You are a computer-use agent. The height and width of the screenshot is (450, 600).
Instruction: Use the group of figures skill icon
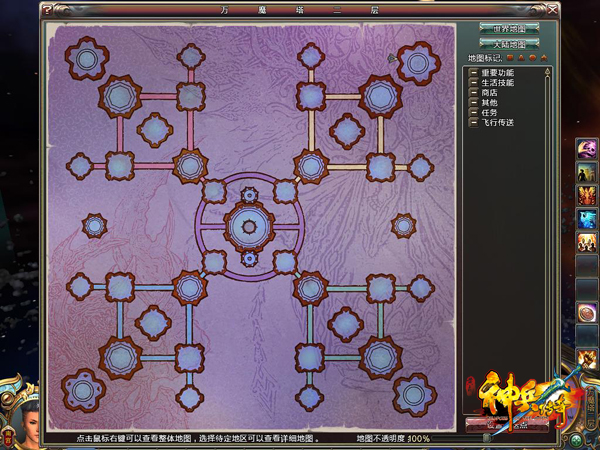coord(587,242)
